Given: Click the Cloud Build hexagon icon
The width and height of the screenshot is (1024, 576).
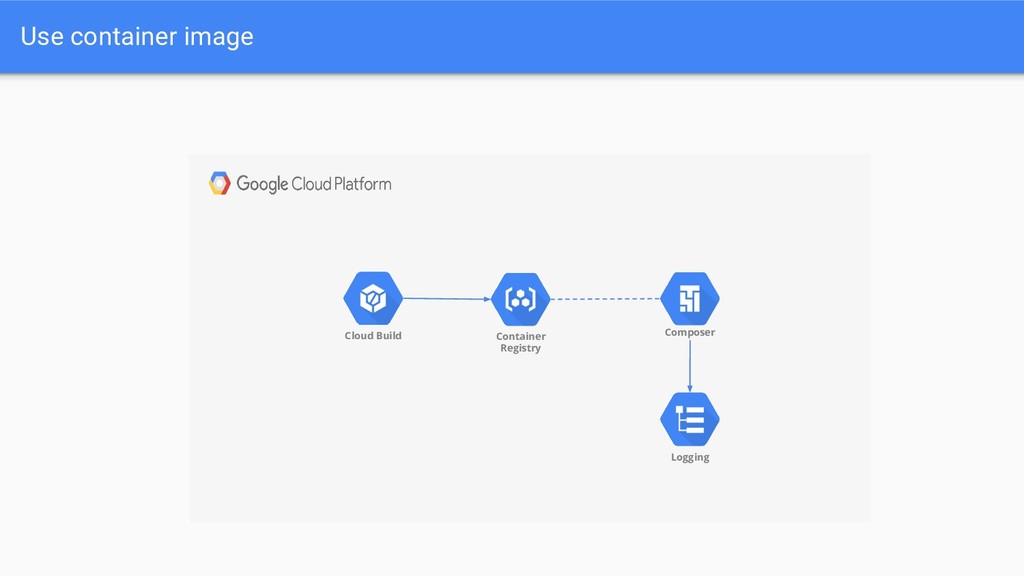Looking at the screenshot, I should click(373, 298).
